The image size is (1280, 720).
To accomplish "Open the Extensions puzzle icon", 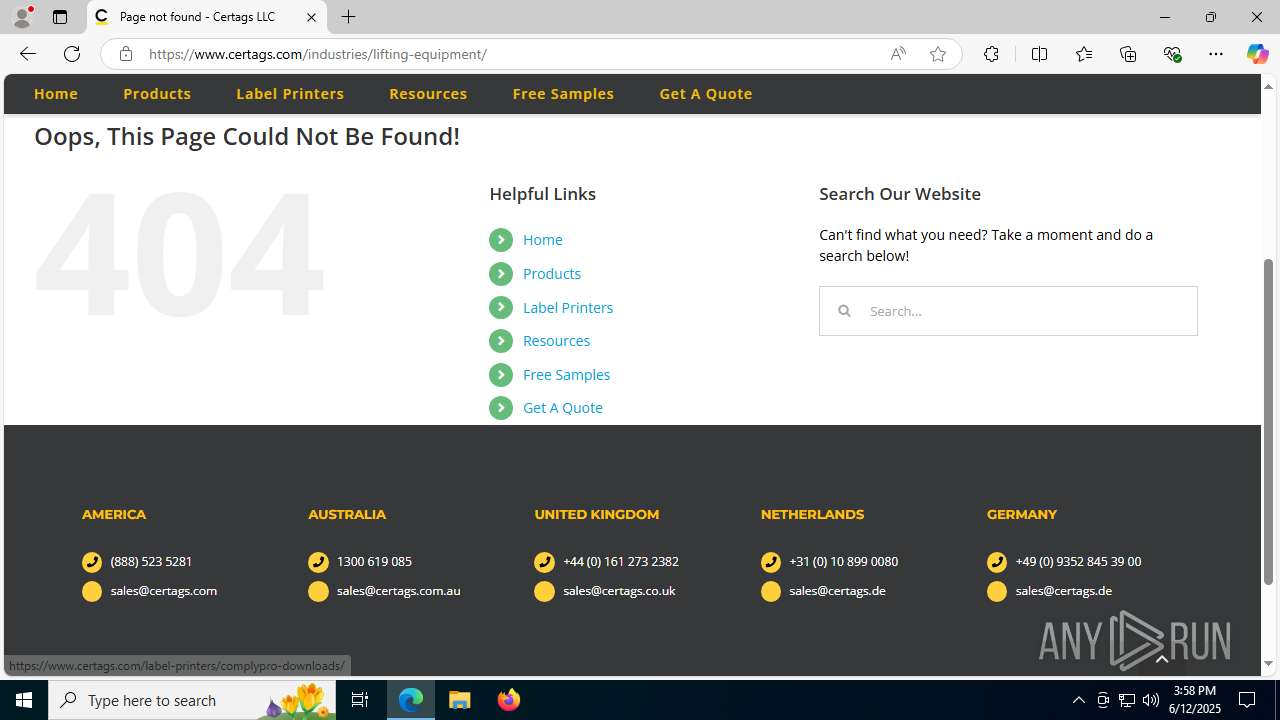I will (991, 54).
